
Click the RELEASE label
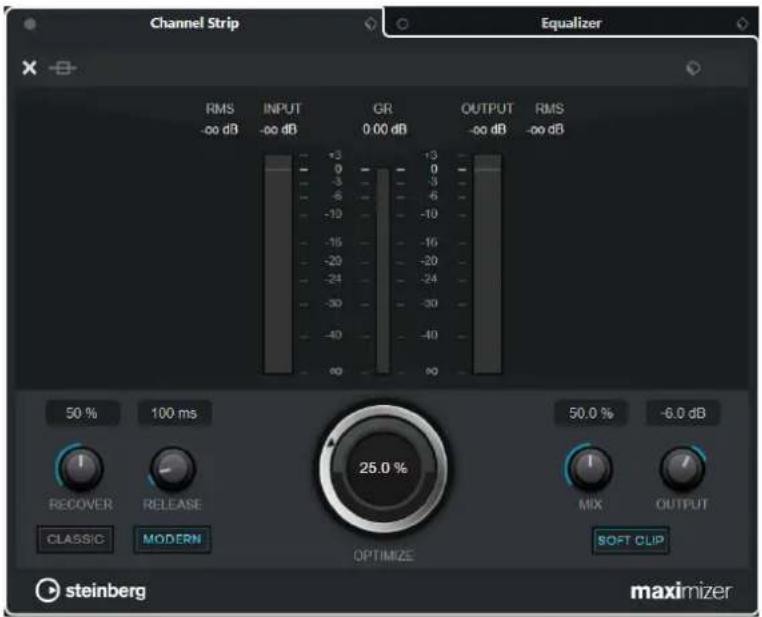coord(173,504)
